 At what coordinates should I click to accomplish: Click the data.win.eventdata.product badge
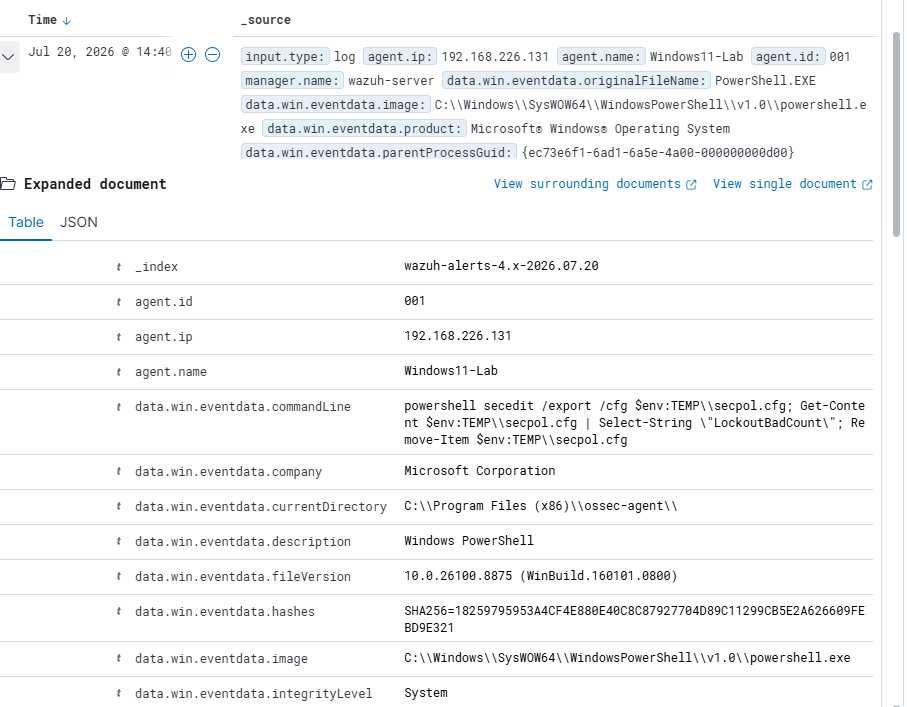tap(364, 128)
